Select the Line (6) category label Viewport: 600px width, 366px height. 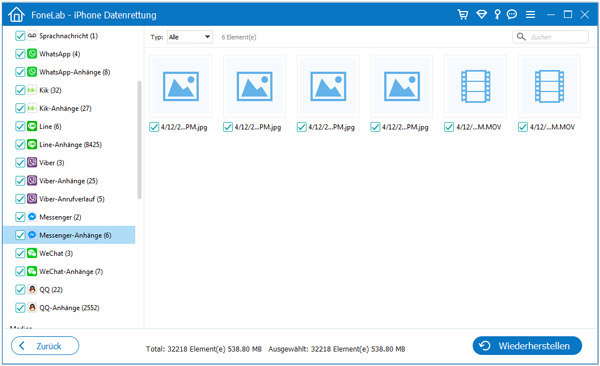(50, 126)
